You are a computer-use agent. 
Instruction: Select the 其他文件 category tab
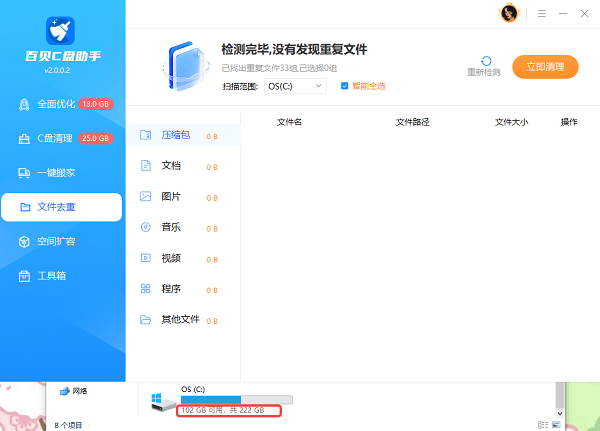tap(183, 320)
